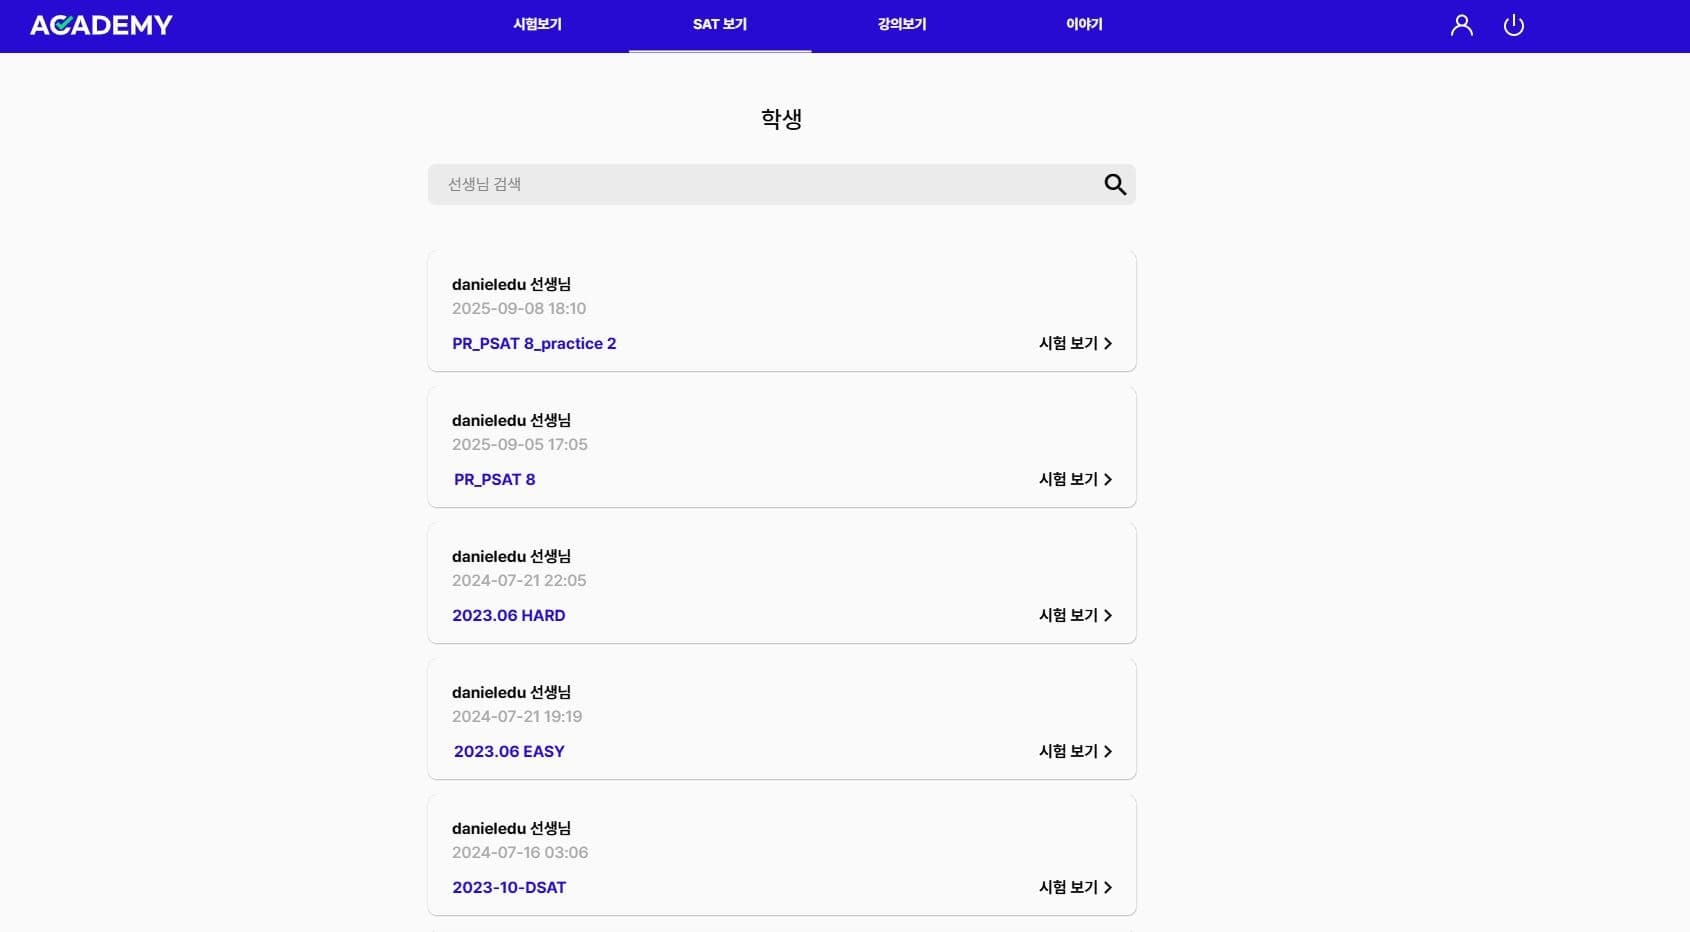Open the PR_PSAT 8 exam link
1690x932 pixels.
494,479
